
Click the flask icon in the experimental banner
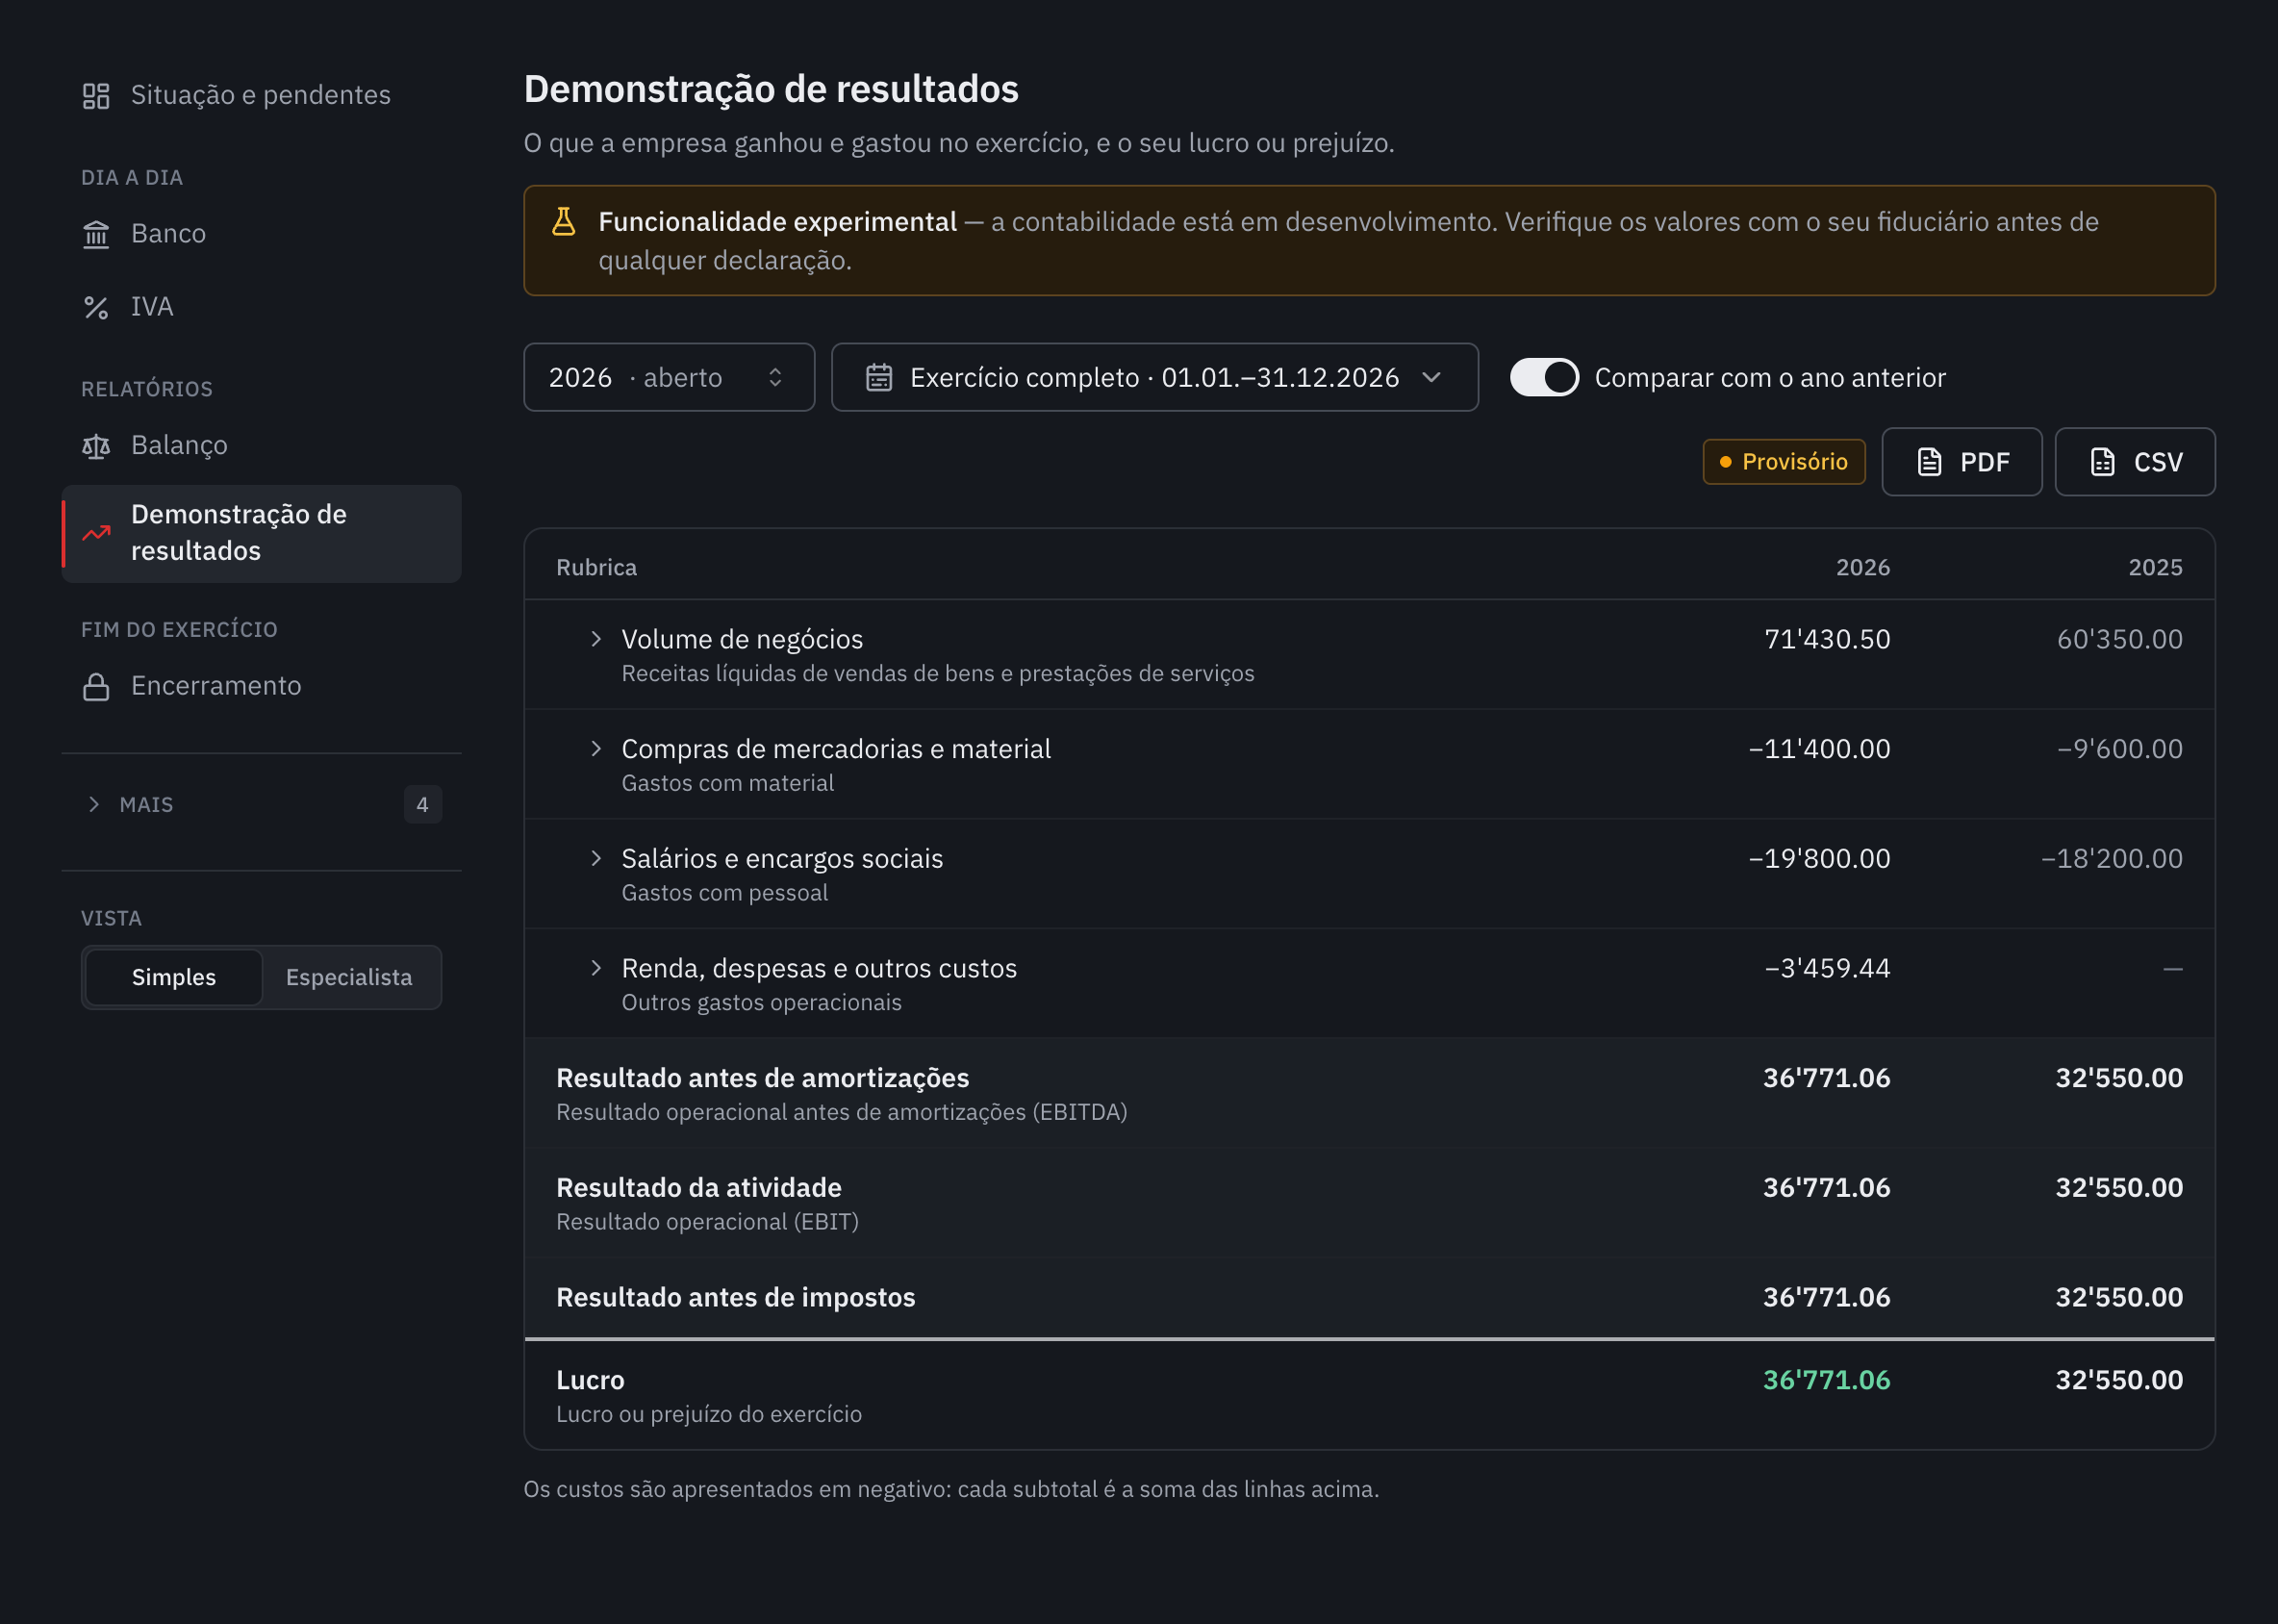point(564,221)
